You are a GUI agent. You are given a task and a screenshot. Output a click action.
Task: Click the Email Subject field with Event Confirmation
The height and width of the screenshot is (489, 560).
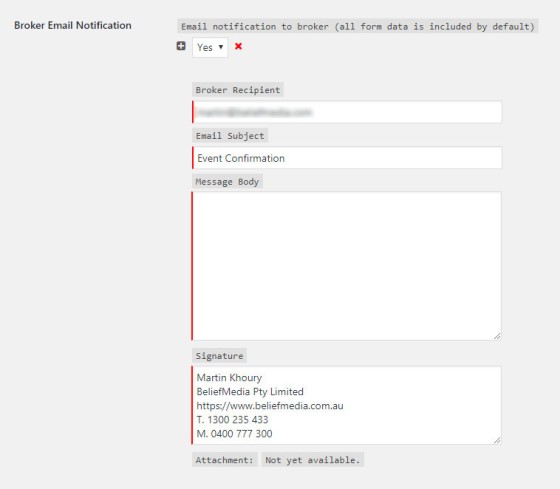[347, 158]
